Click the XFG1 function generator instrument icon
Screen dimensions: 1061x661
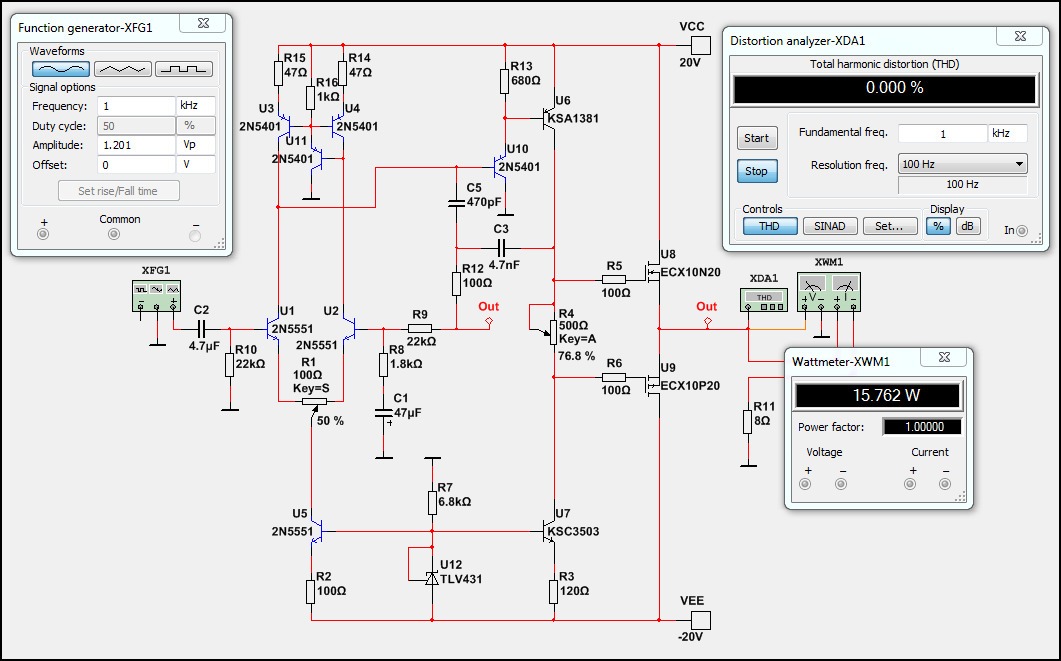[156, 296]
